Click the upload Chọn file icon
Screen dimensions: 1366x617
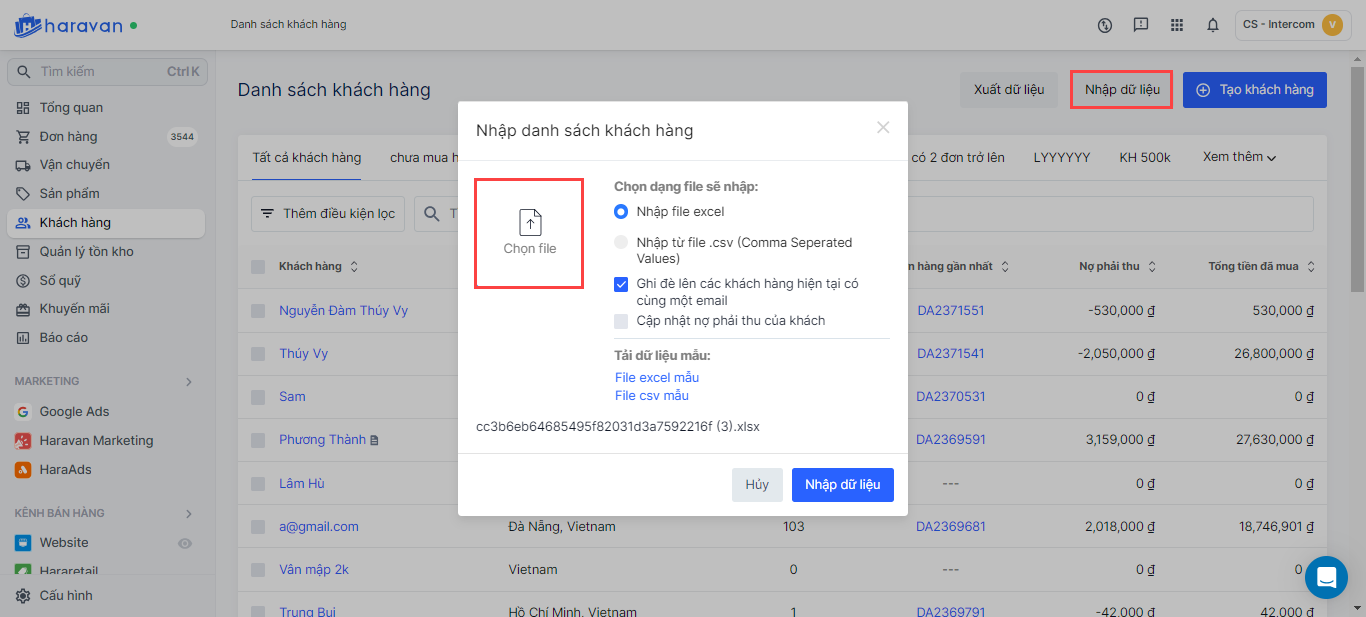[529, 223]
